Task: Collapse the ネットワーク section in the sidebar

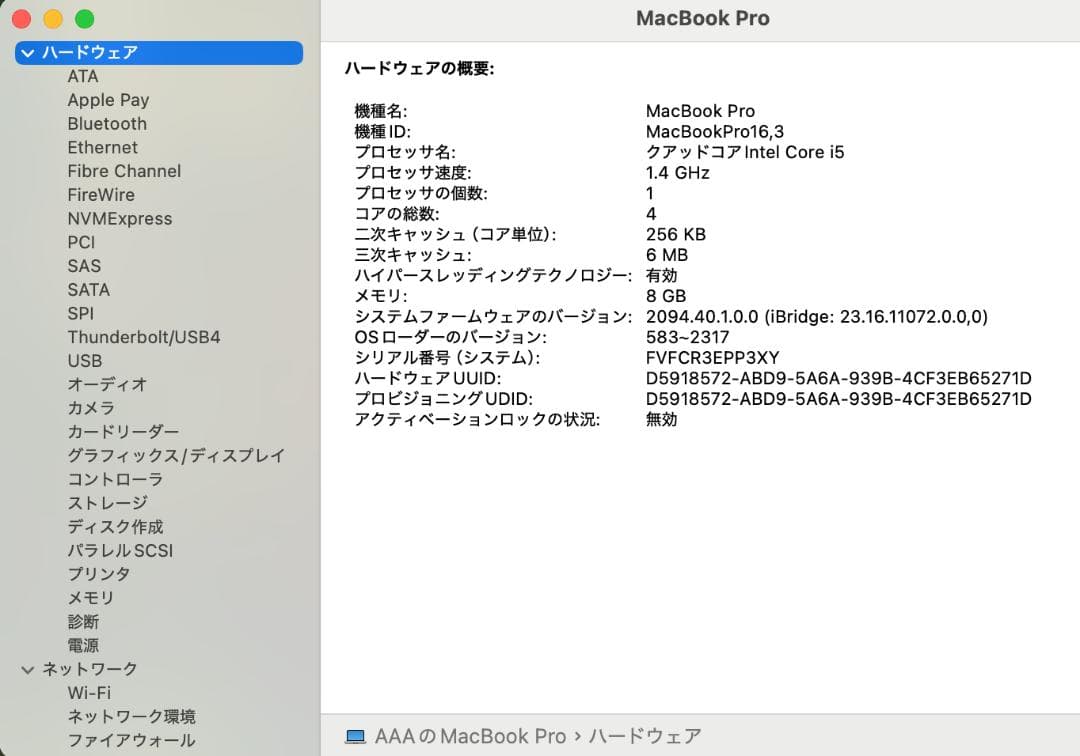Action: click(27, 668)
